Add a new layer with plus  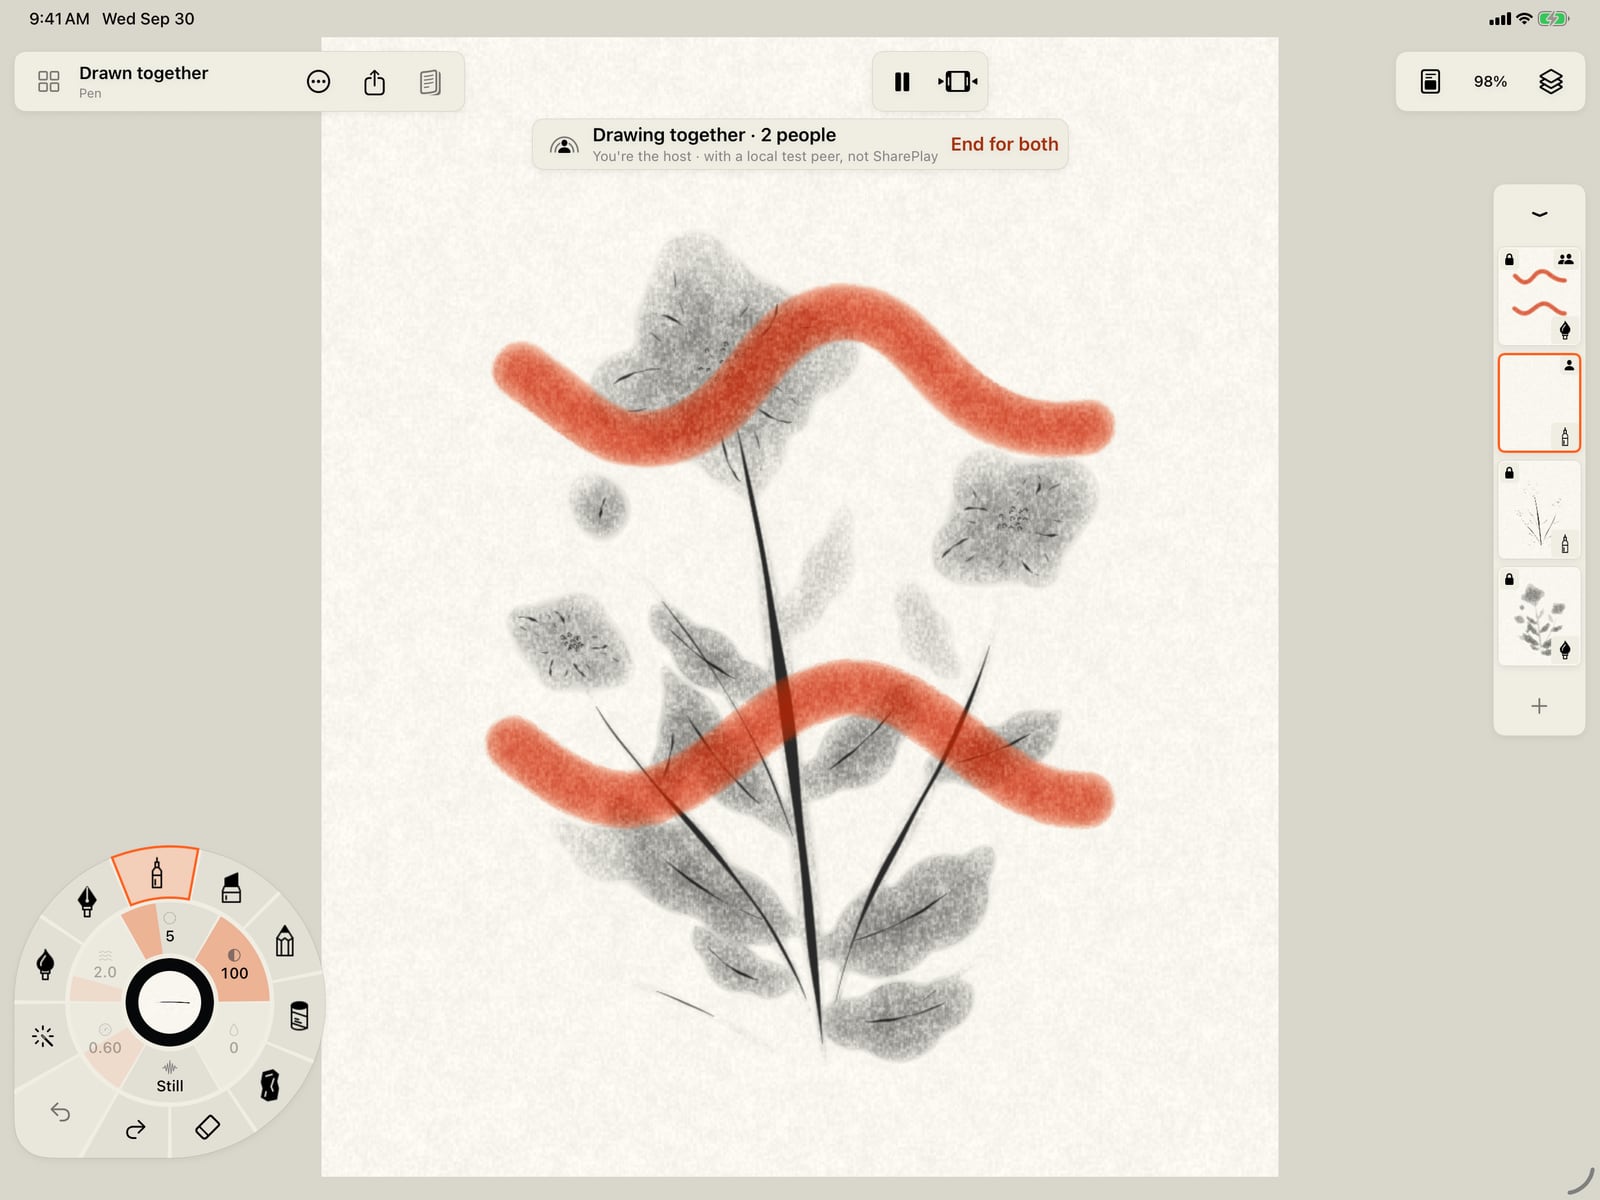1539,706
